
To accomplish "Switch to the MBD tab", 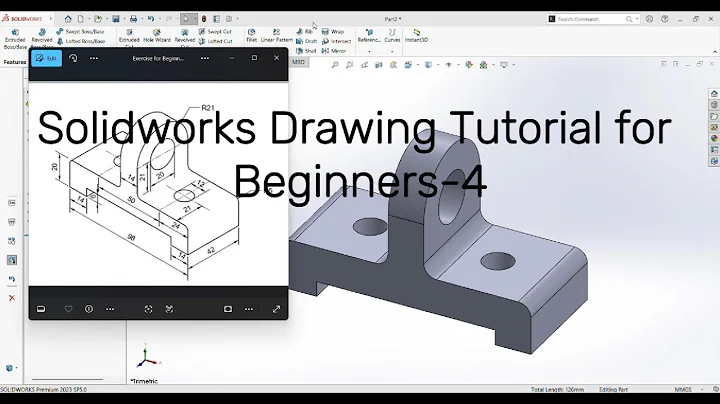I will click(x=298, y=62).
